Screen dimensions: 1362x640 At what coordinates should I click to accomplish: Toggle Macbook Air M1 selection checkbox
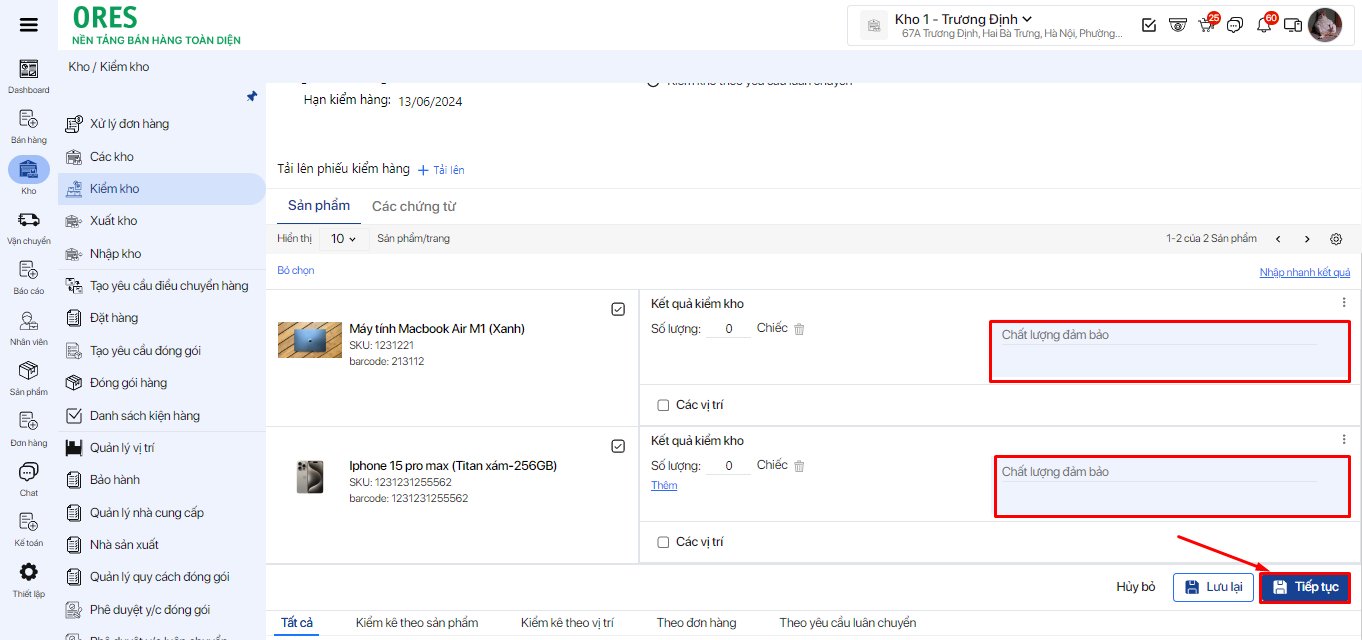click(x=618, y=309)
